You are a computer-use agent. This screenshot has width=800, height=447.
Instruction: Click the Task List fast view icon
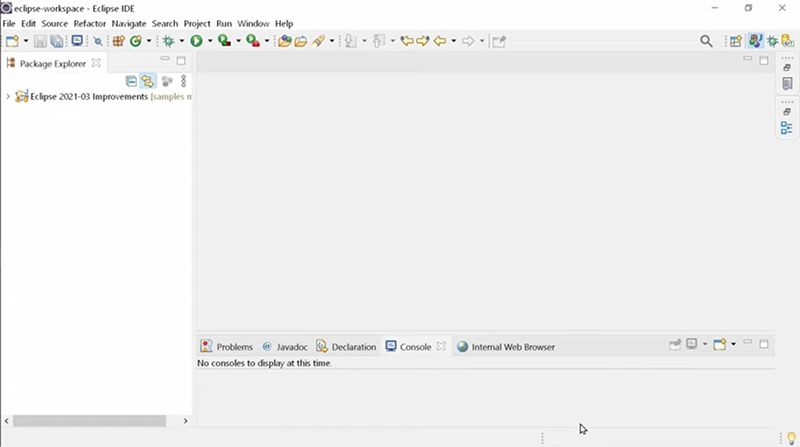pos(787,84)
